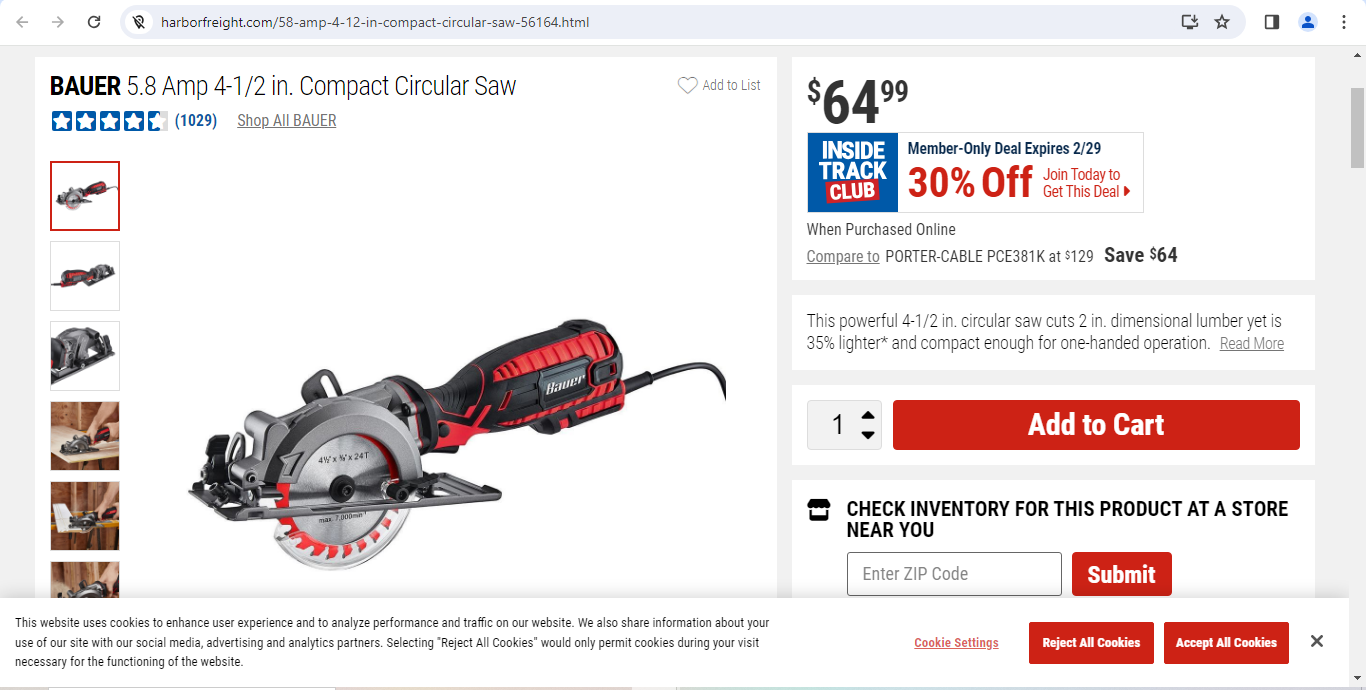
Task: Go back with the browser back arrow
Action: tap(22, 22)
